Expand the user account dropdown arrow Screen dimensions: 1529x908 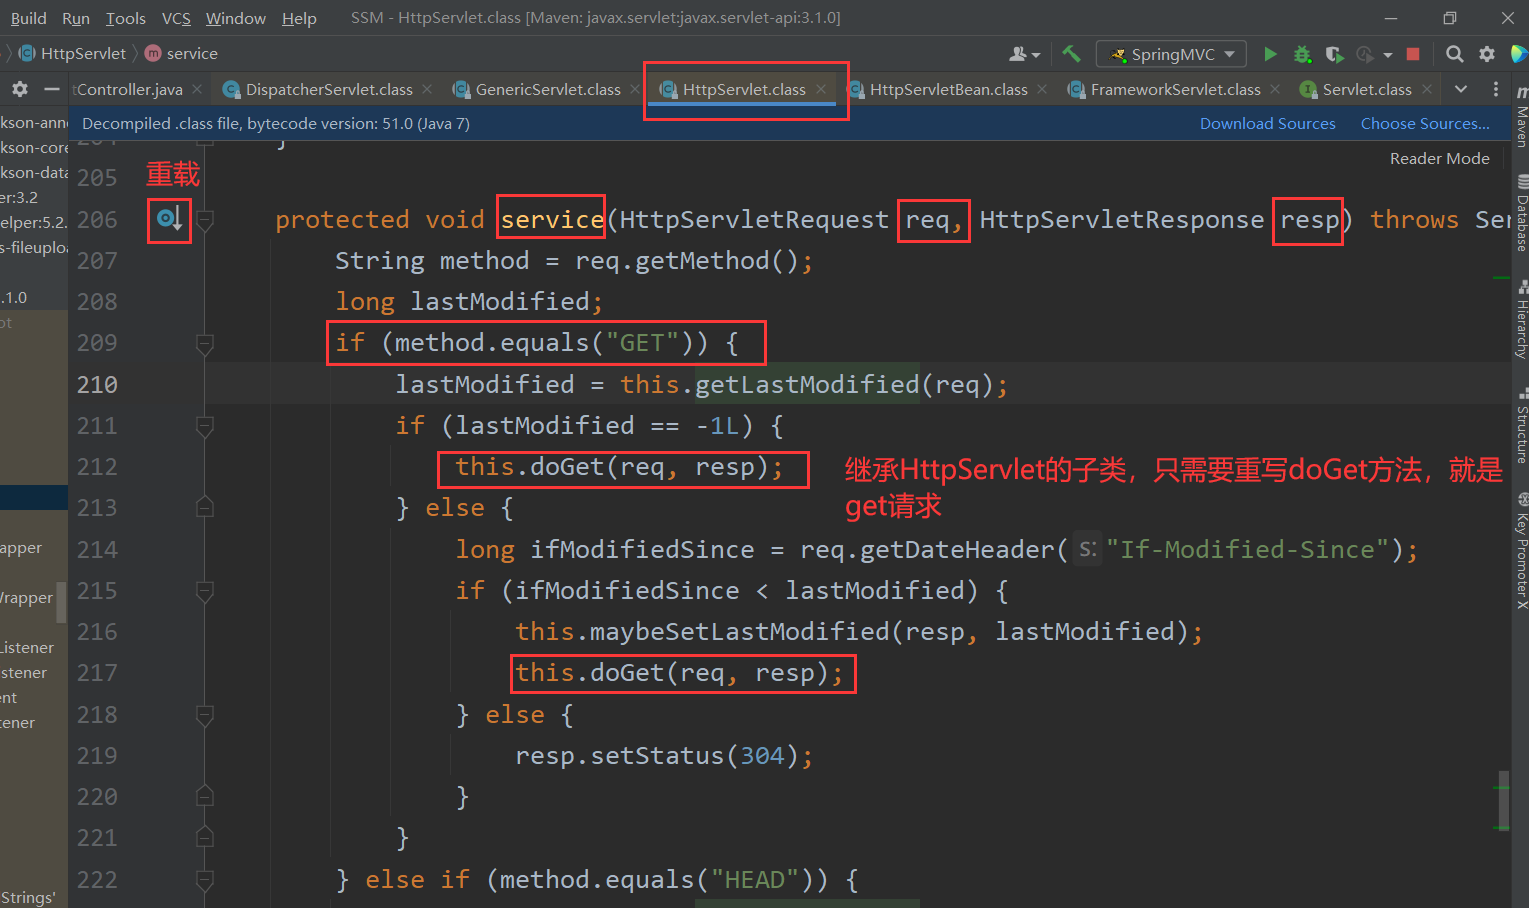tap(1036, 55)
